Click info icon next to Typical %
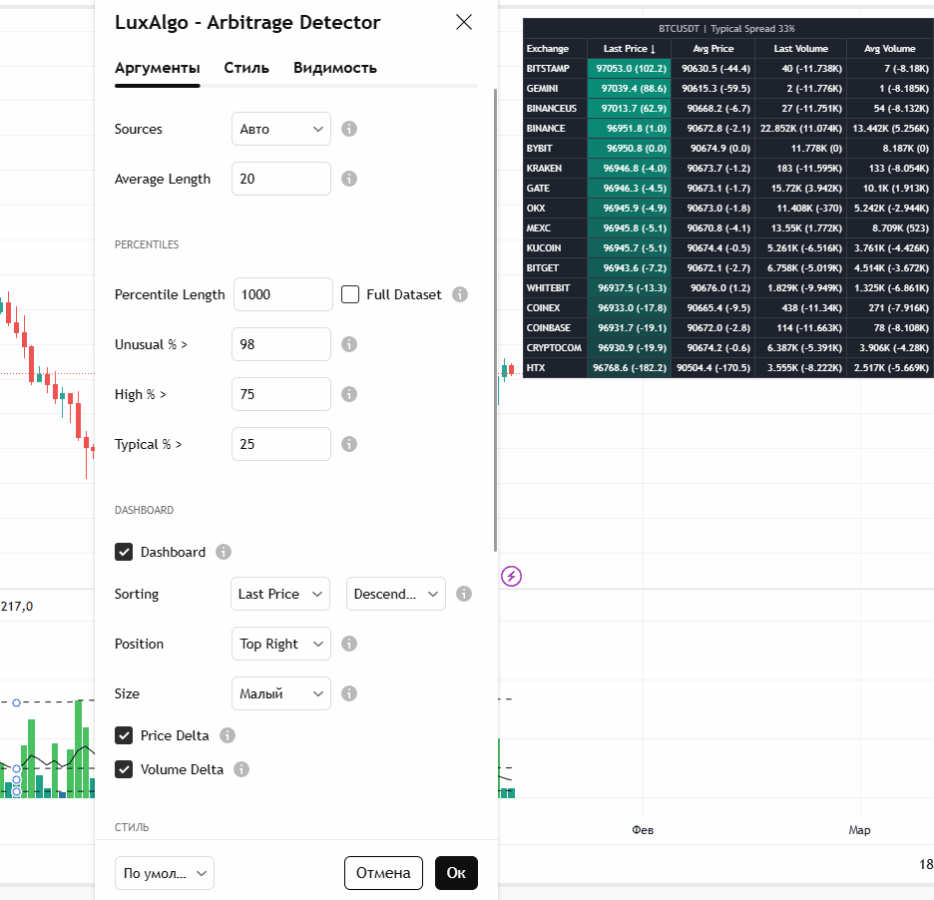 pos(349,444)
